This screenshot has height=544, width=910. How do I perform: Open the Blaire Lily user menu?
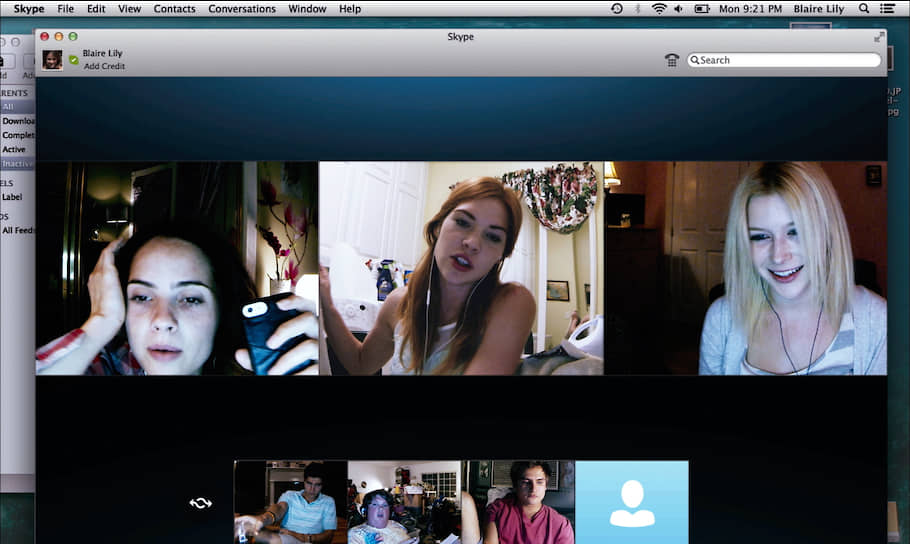pos(819,9)
